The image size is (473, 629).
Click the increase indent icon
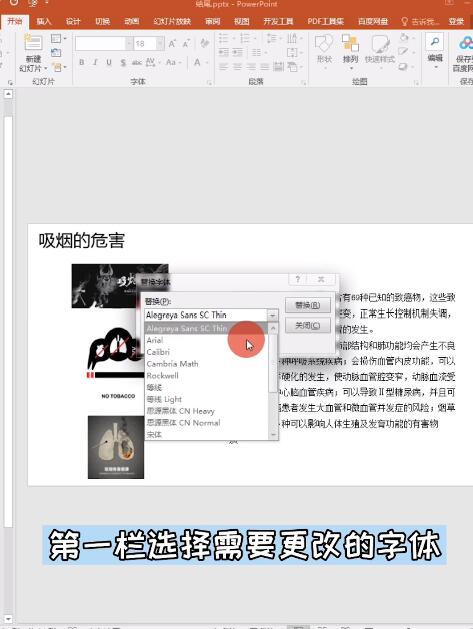[238, 53]
